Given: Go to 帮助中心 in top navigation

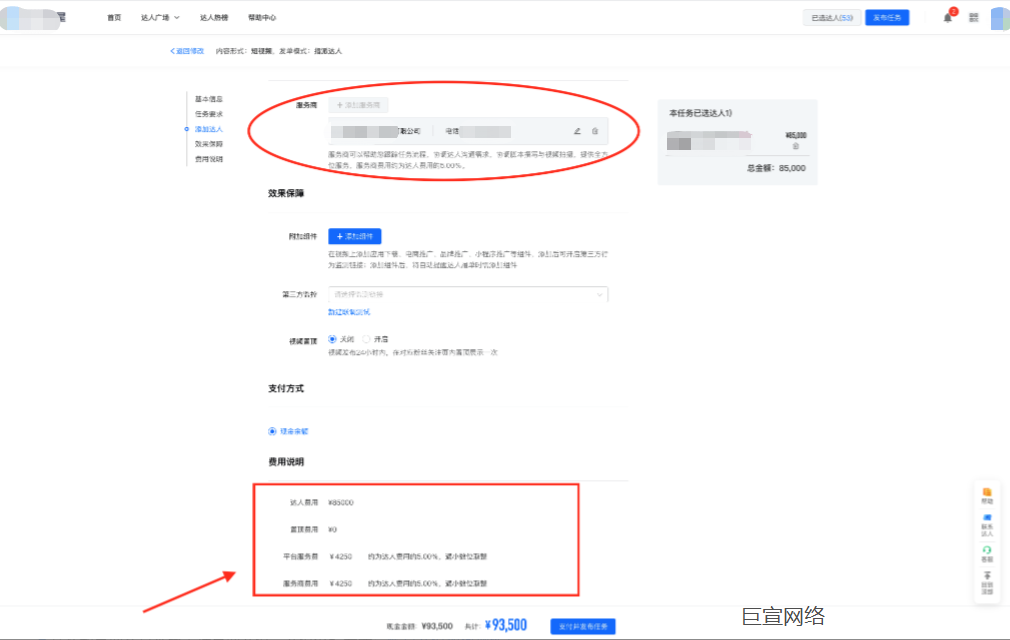Looking at the screenshot, I should pyautogui.click(x=262, y=18).
